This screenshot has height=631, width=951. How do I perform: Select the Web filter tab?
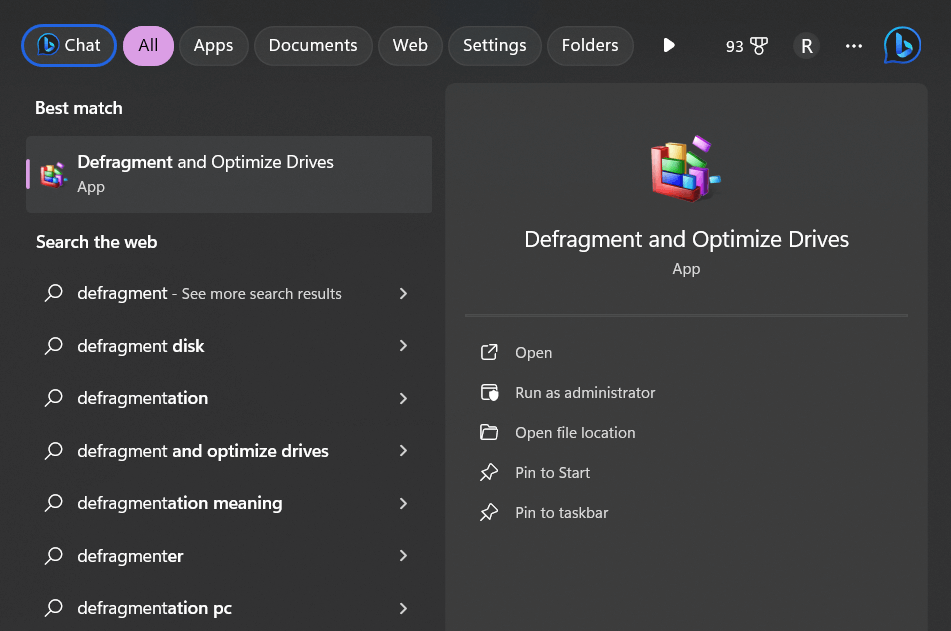coord(410,46)
